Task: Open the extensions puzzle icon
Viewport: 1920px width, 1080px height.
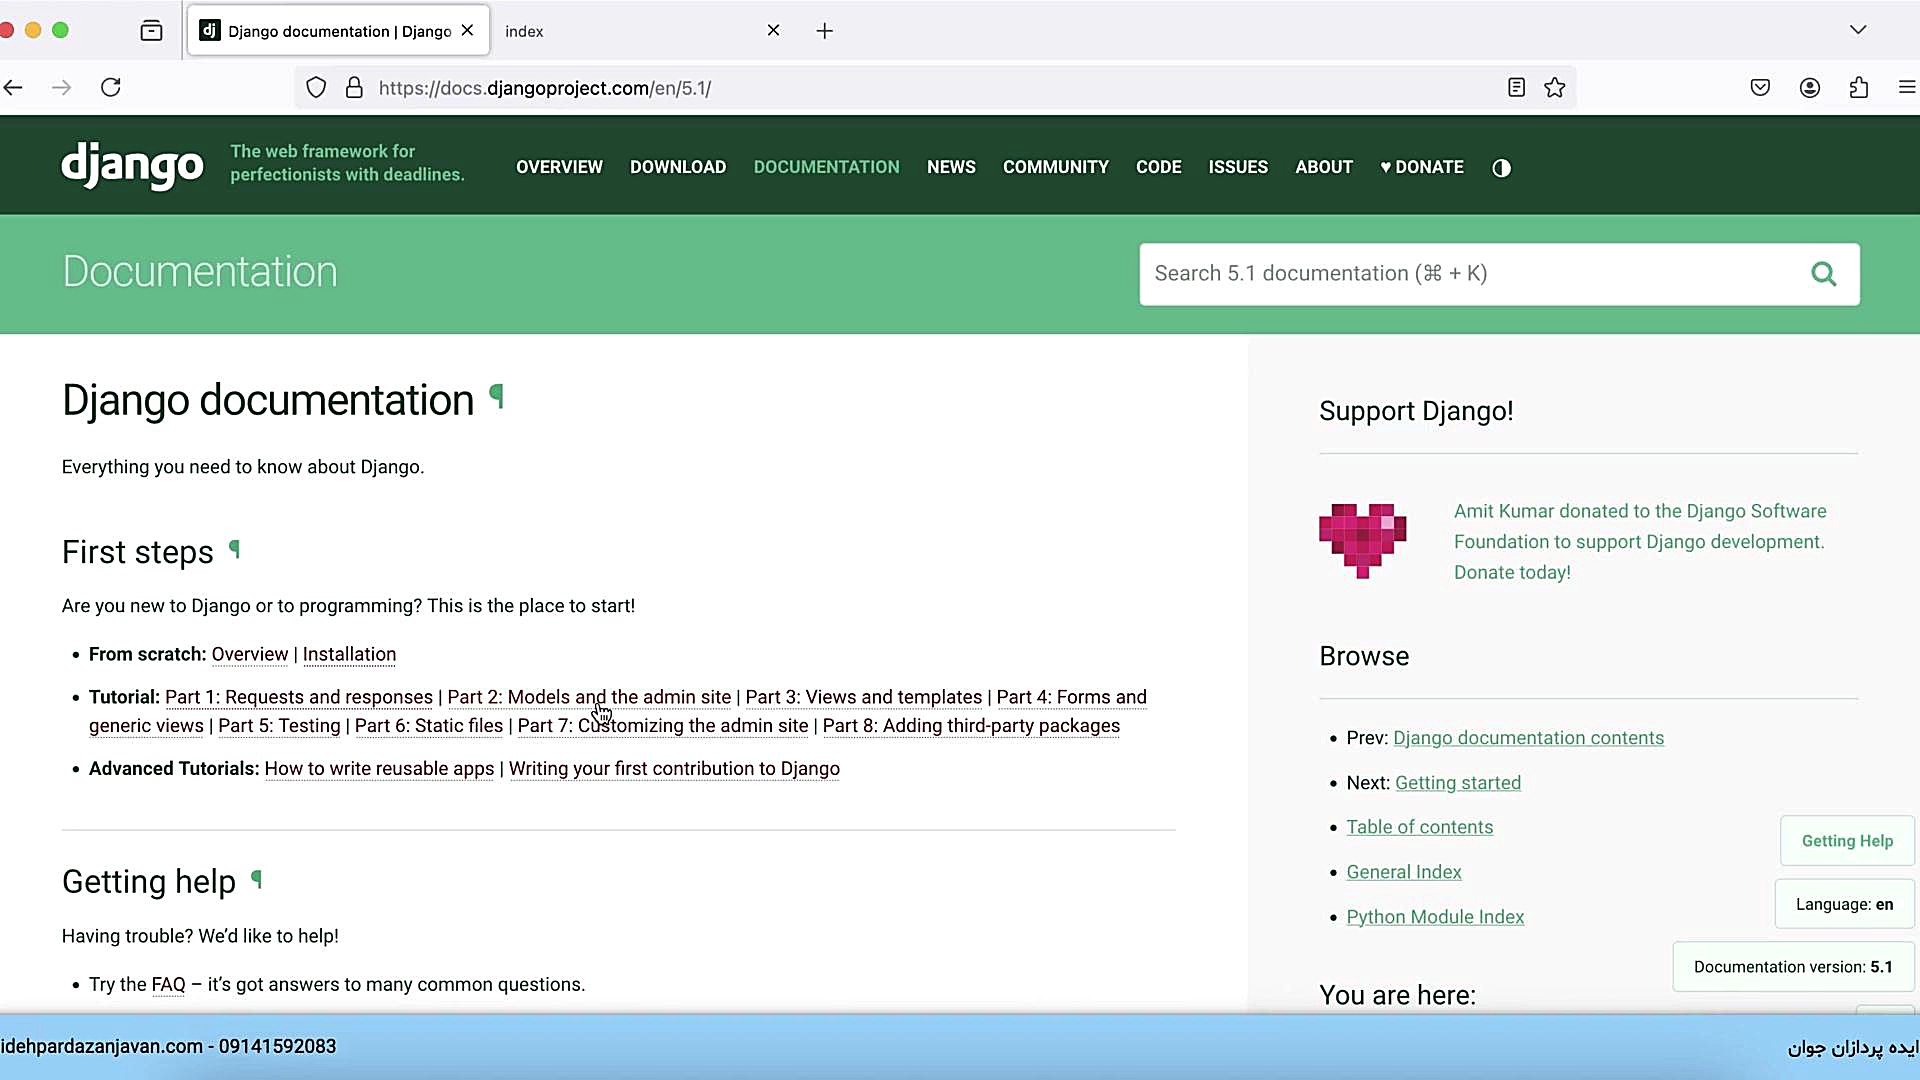Action: 1859,88
